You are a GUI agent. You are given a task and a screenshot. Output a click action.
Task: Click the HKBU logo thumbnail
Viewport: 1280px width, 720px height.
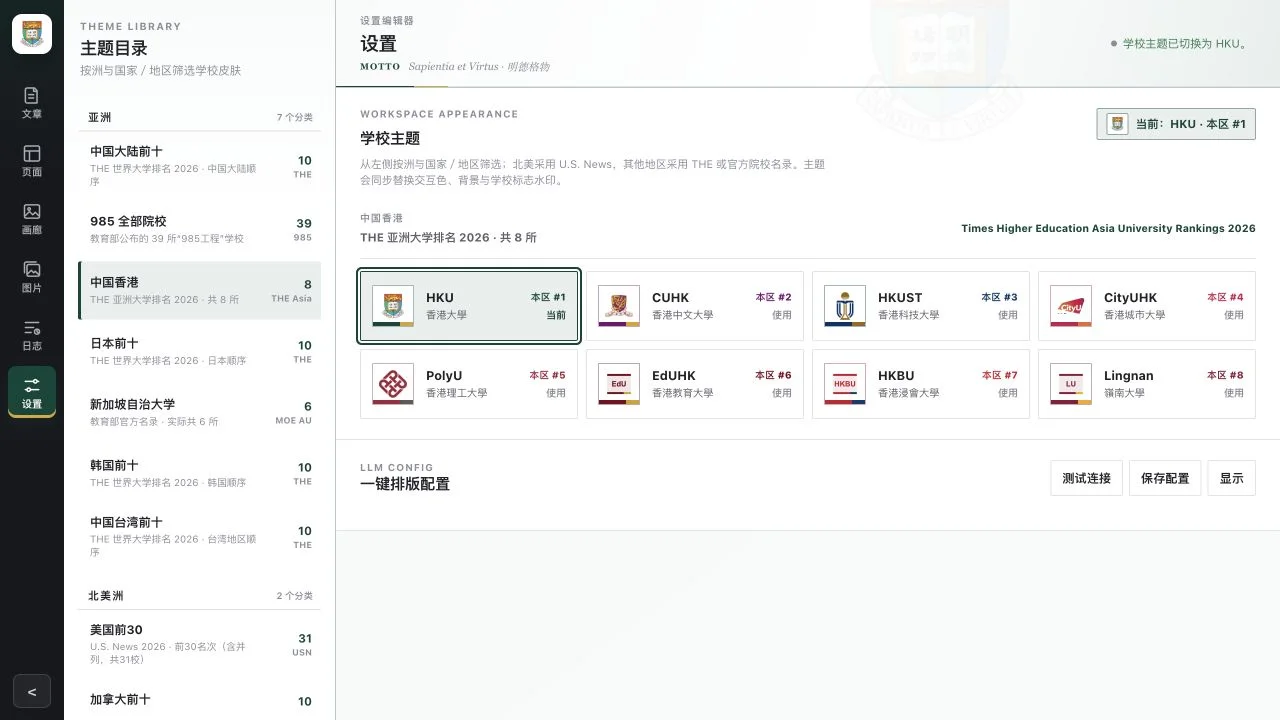click(845, 384)
